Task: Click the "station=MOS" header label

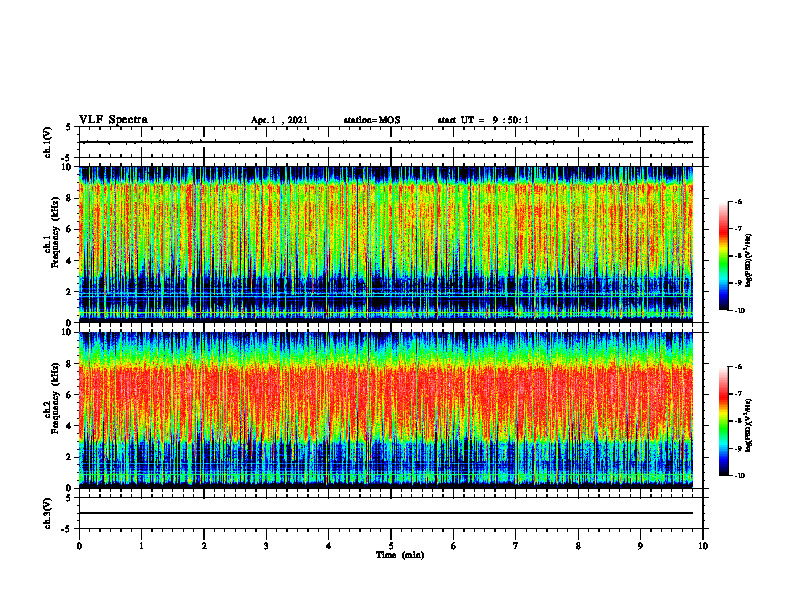Action: click(372, 120)
